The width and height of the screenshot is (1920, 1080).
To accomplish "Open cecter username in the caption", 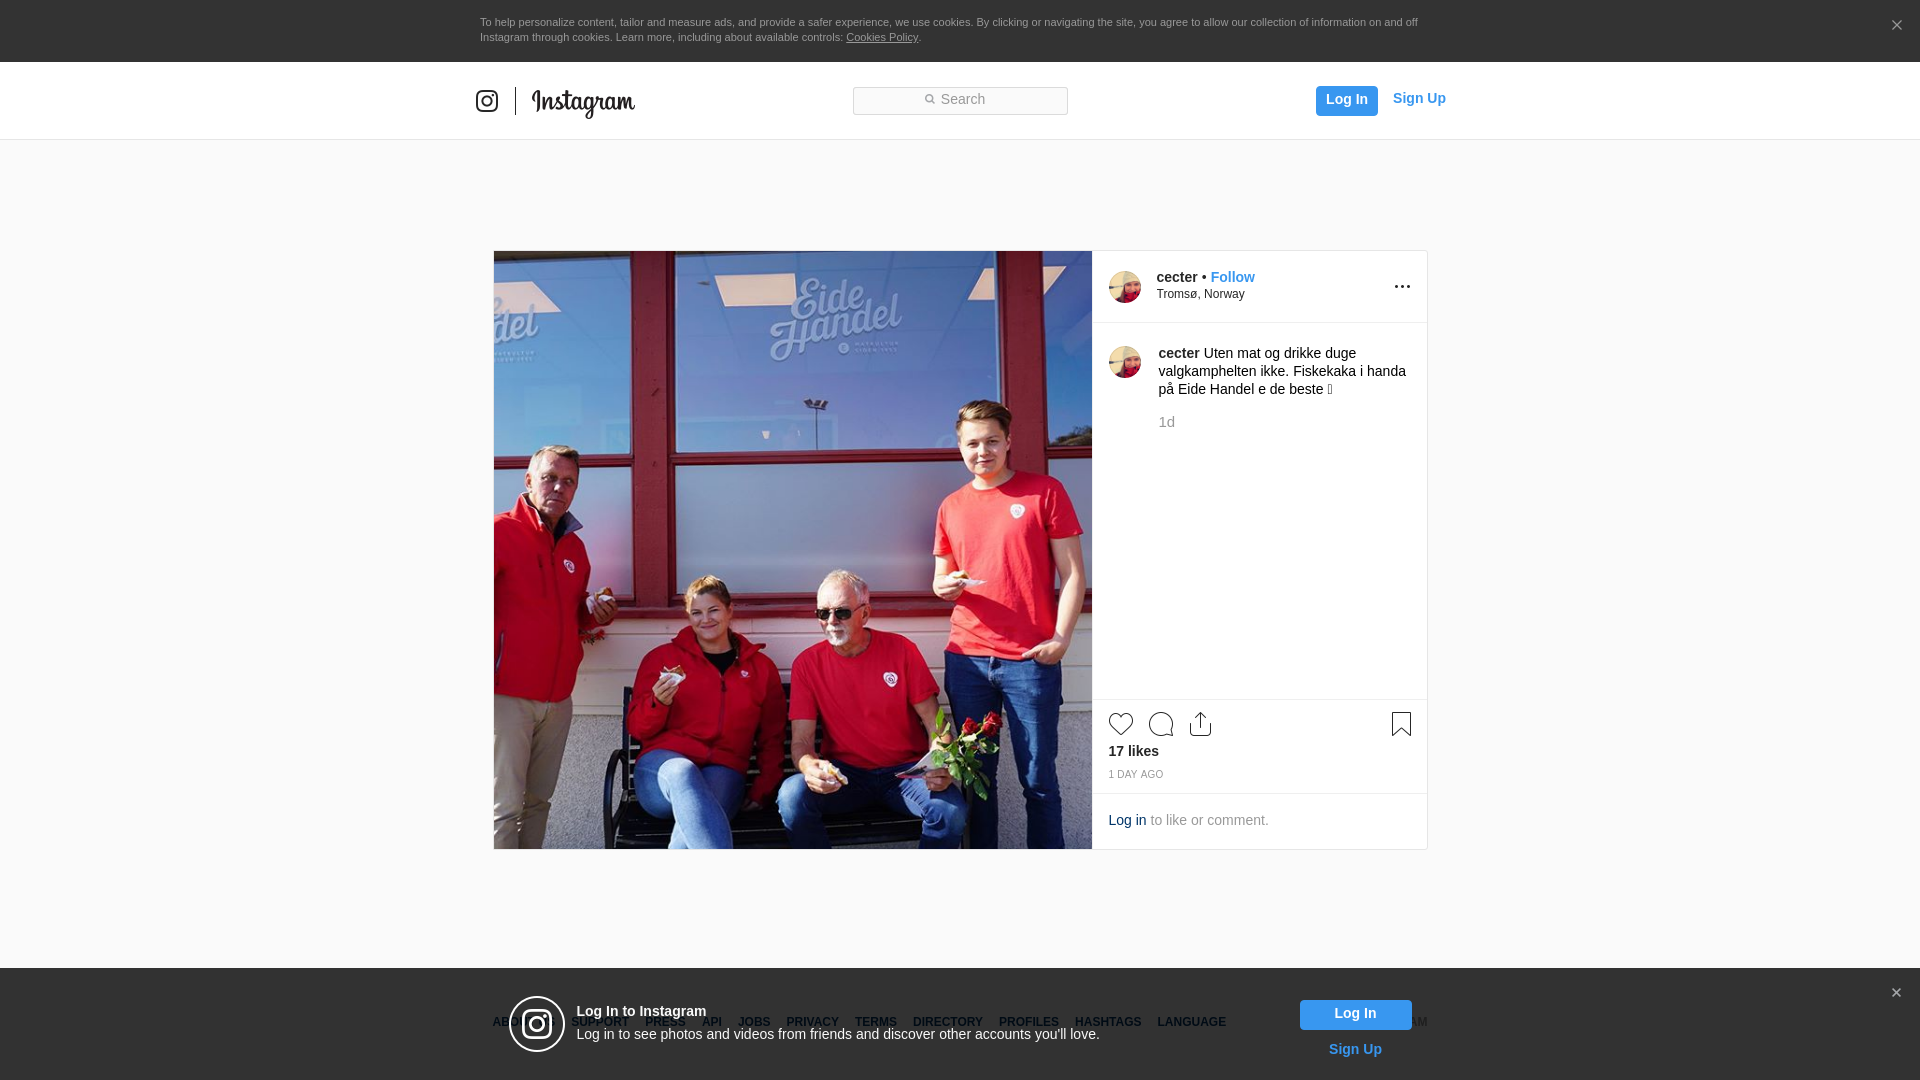I will (1179, 353).
